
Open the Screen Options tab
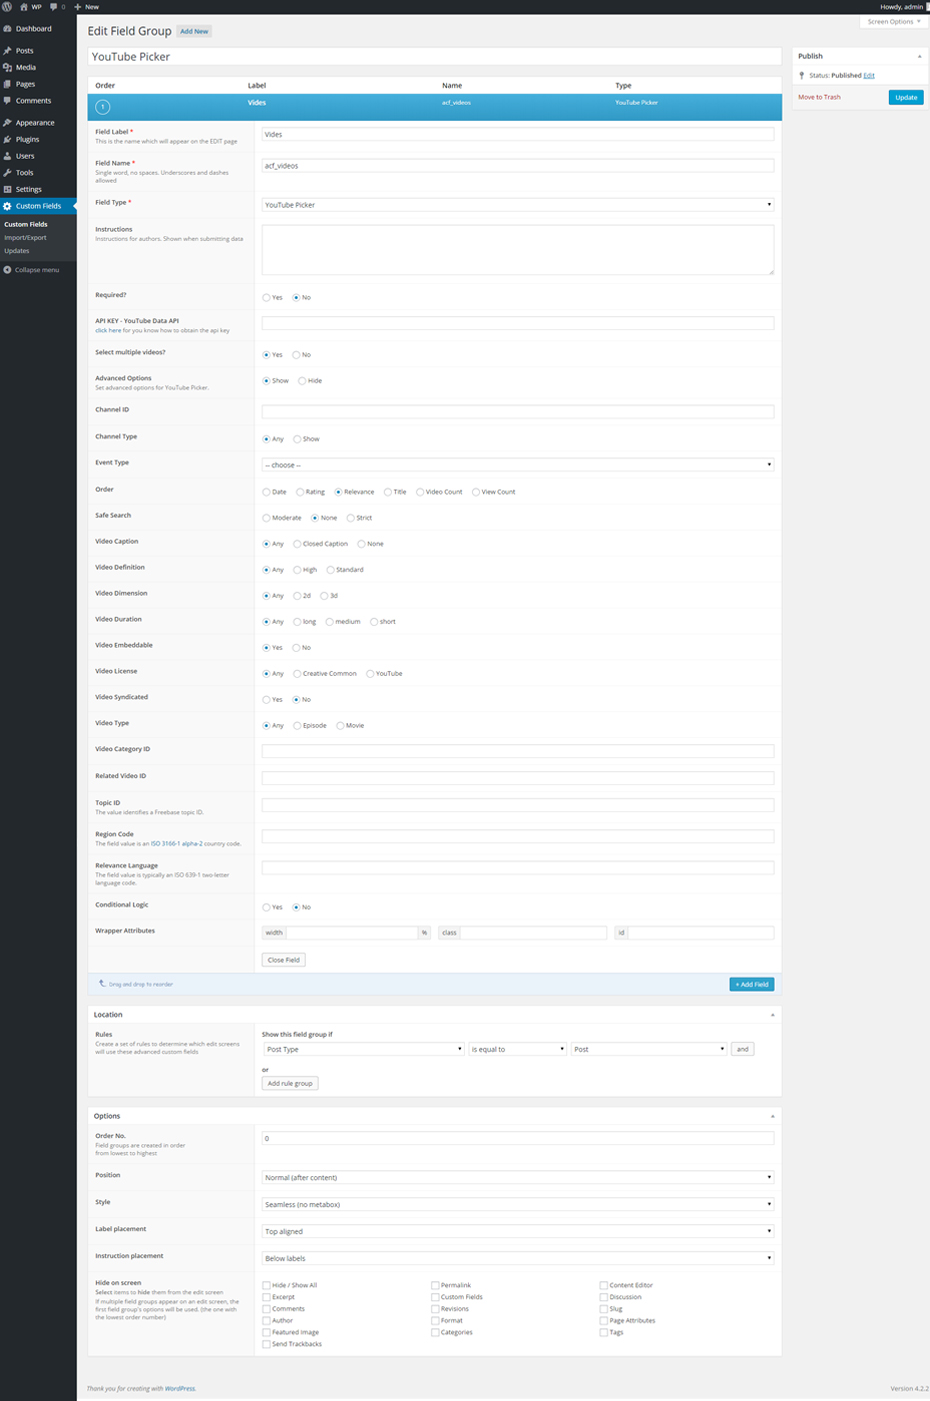893,22
